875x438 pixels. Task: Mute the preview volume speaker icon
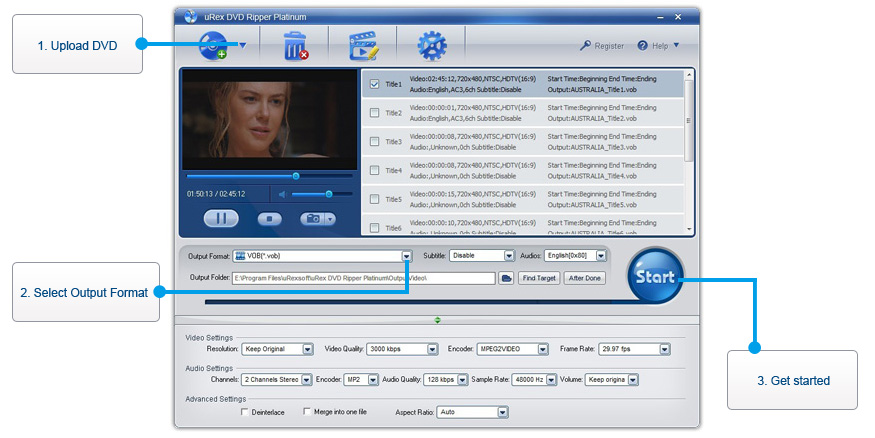point(284,194)
